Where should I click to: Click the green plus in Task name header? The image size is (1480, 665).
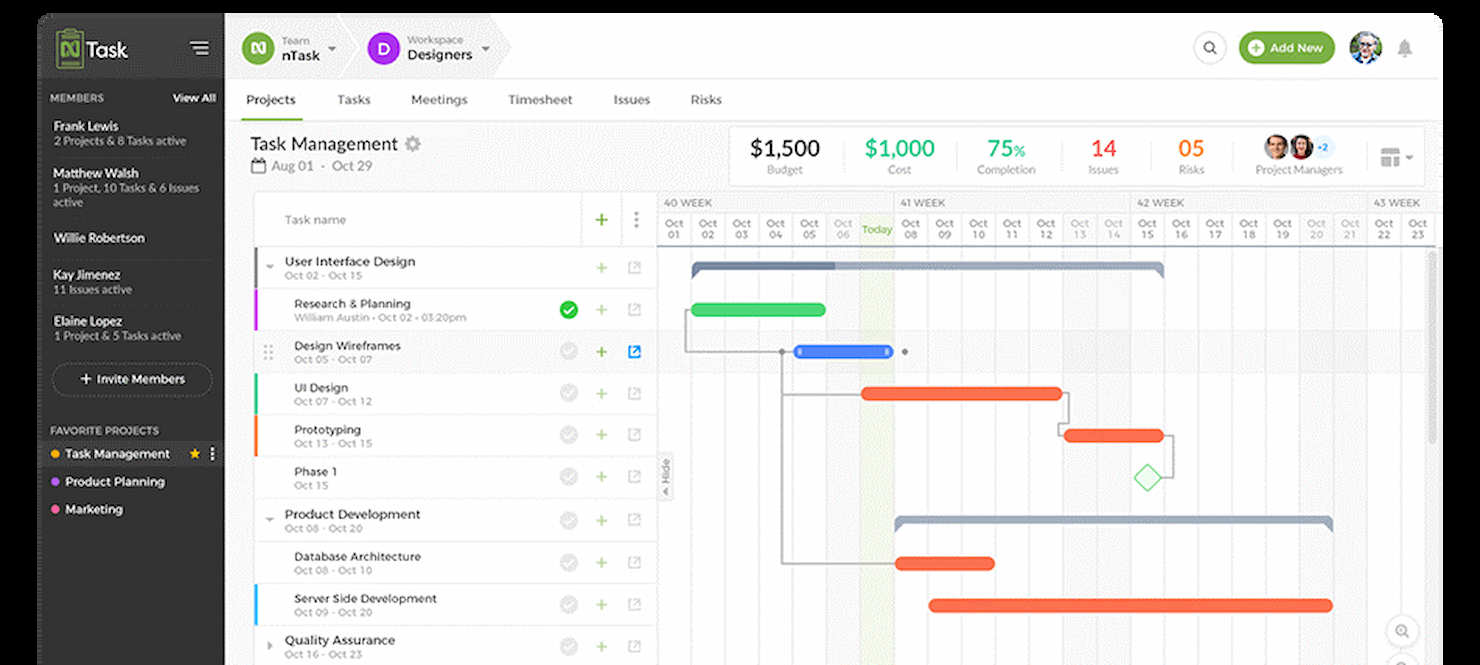(x=601, y=220)
